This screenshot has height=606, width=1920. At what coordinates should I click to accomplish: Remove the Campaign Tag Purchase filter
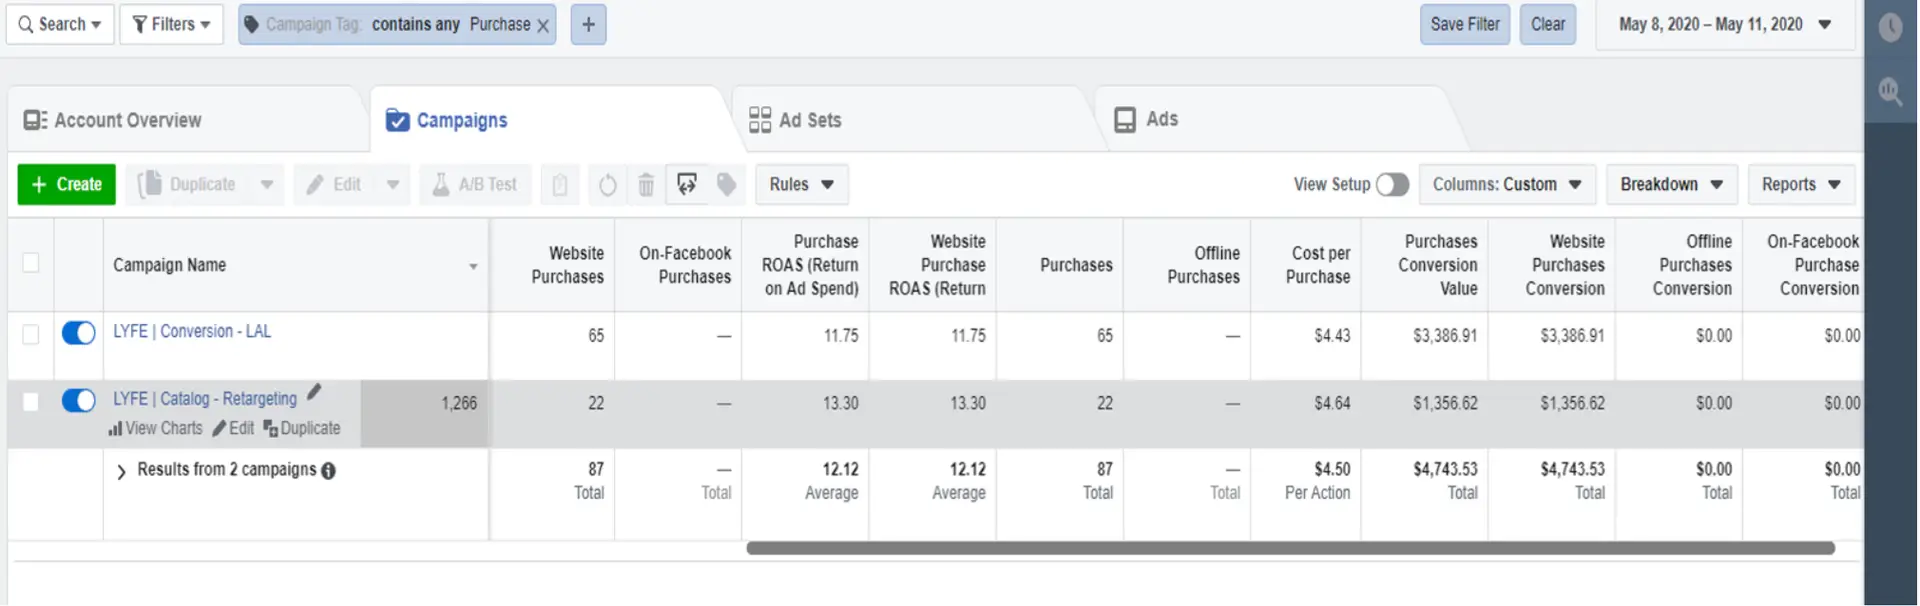coord(543,26)
